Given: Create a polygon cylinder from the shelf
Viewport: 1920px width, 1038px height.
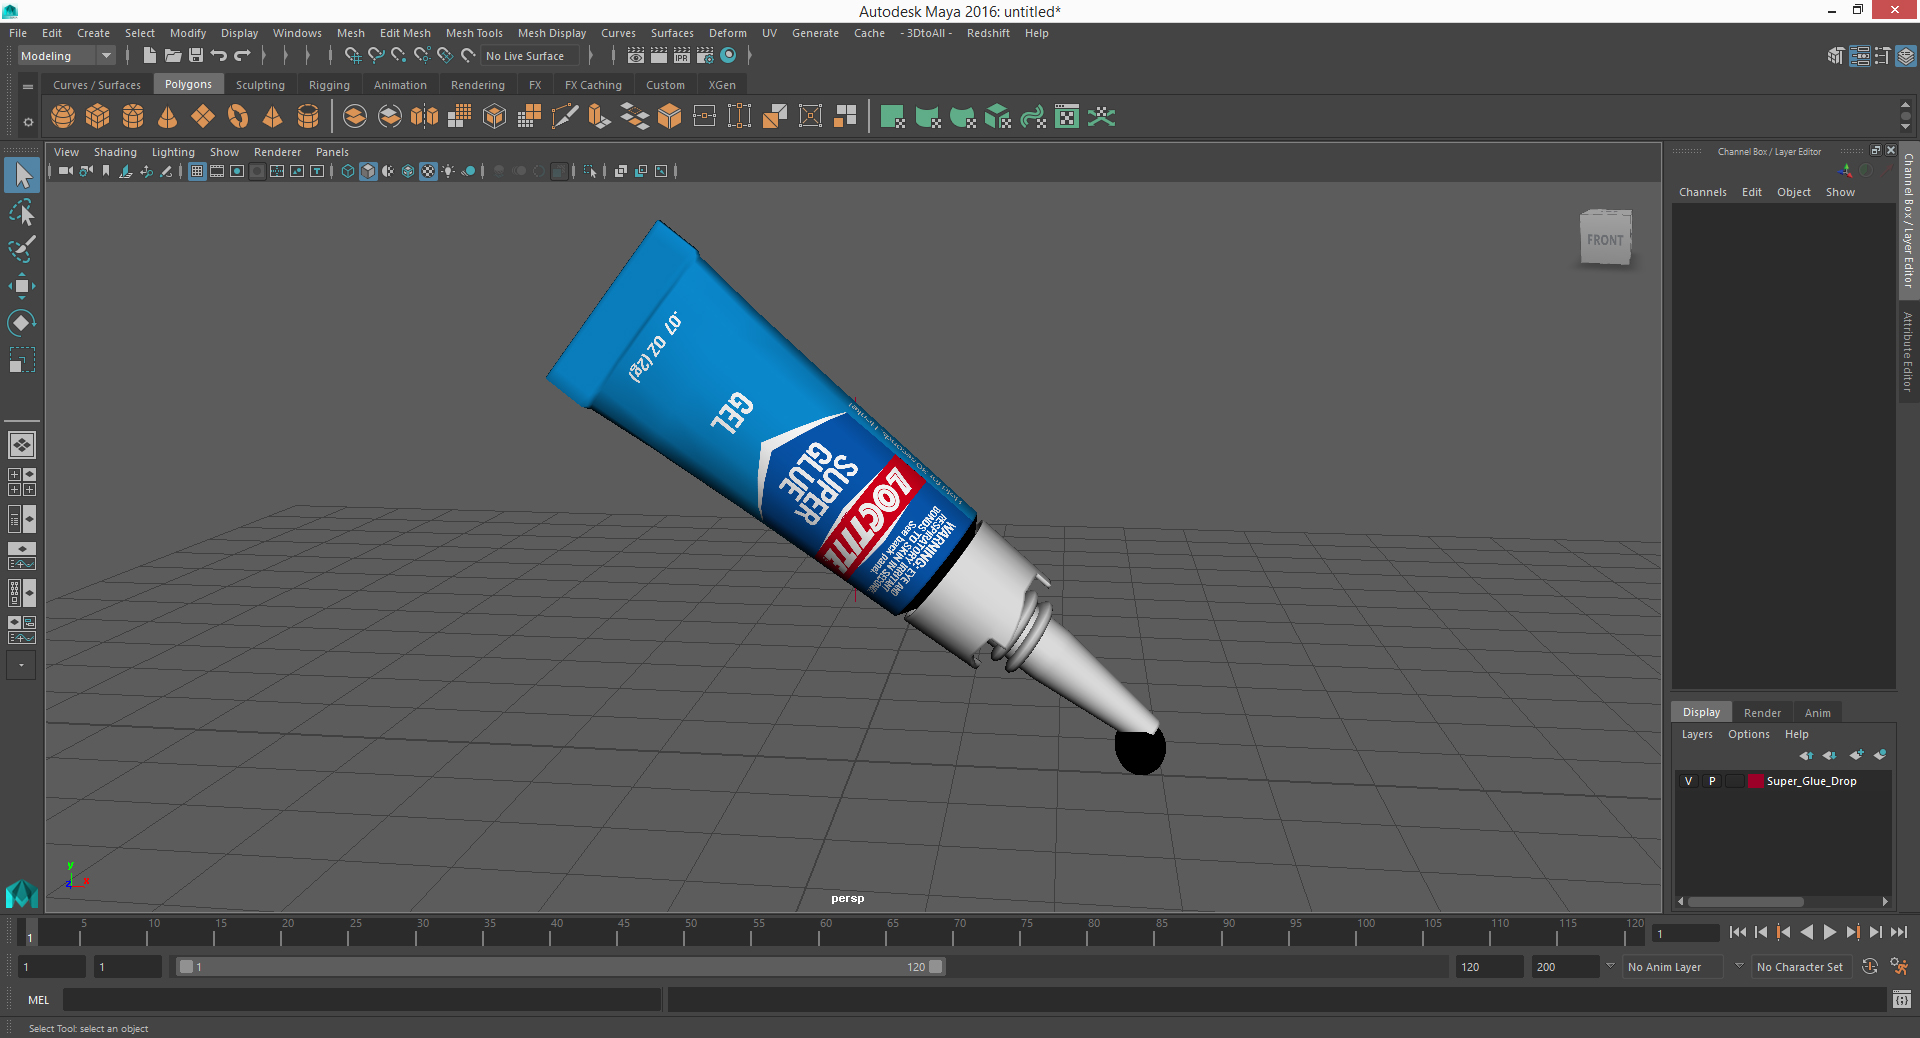Looking at the screenshot, I should click(133, 117).
